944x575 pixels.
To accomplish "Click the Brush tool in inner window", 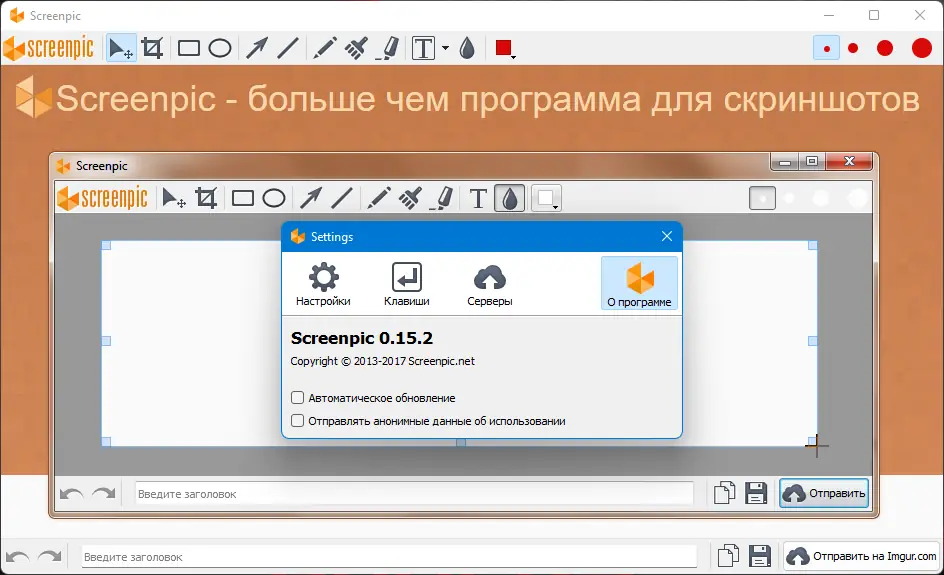I will pyautogui.click(x=409, y=198).
